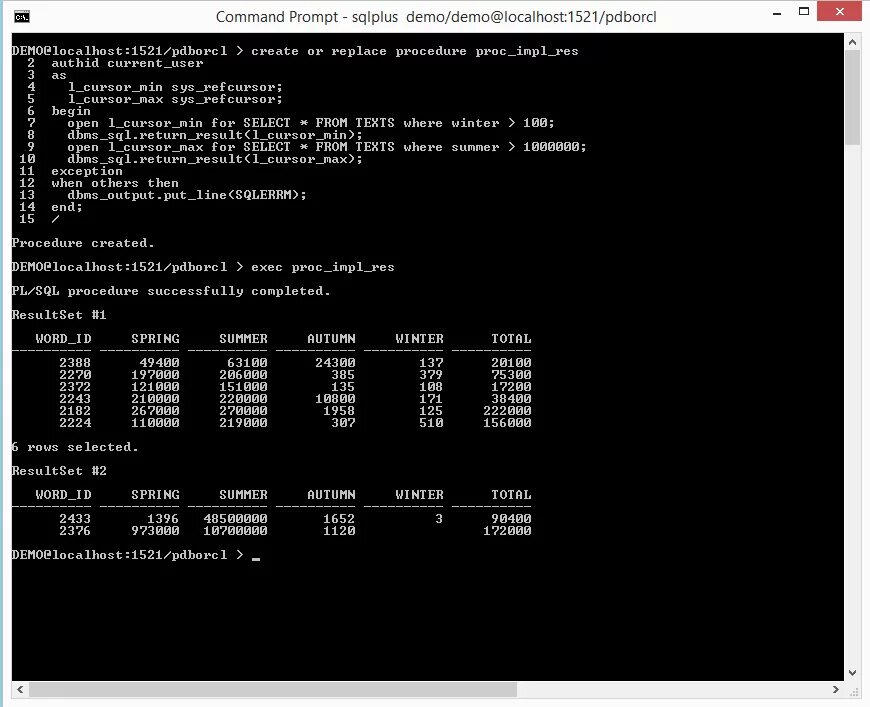Click WORD_ID value 2224
Viewport: 870px width, 707px height.
coord(75,422)
